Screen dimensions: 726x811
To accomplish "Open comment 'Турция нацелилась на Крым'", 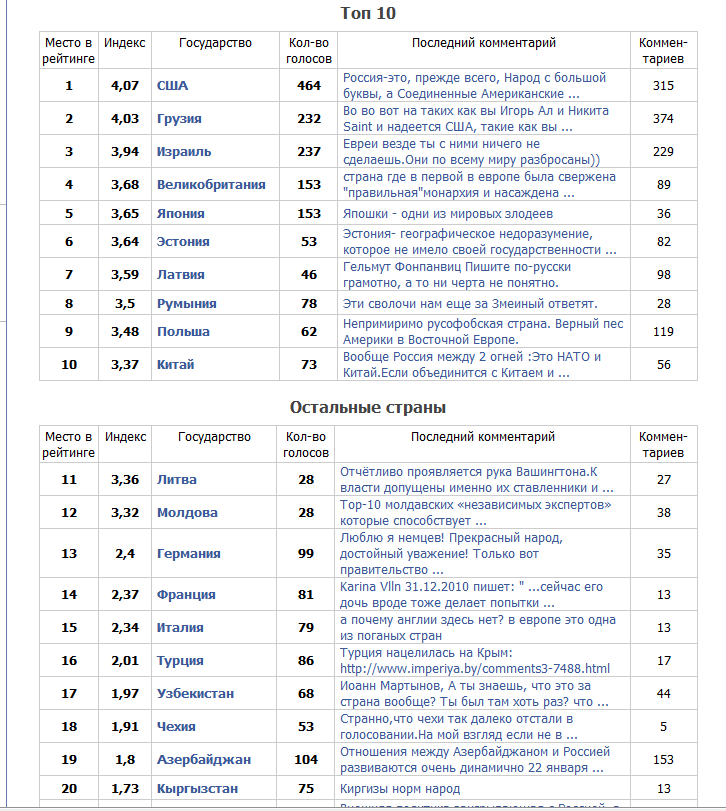I will [x=475, y=661].
